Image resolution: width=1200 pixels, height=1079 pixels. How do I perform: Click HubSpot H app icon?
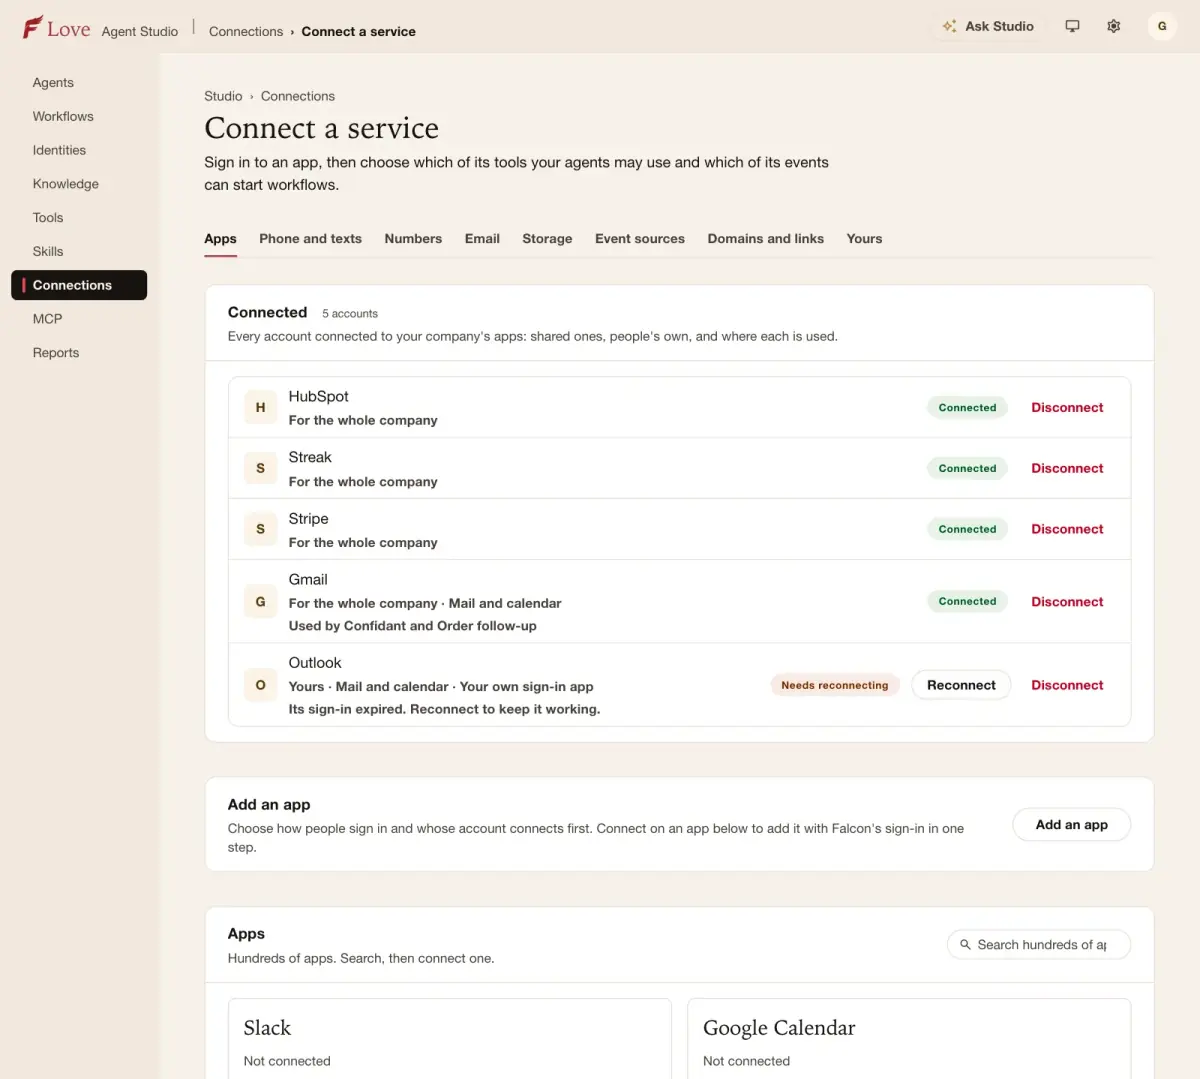pyautogui.click(x=260, y=407)
